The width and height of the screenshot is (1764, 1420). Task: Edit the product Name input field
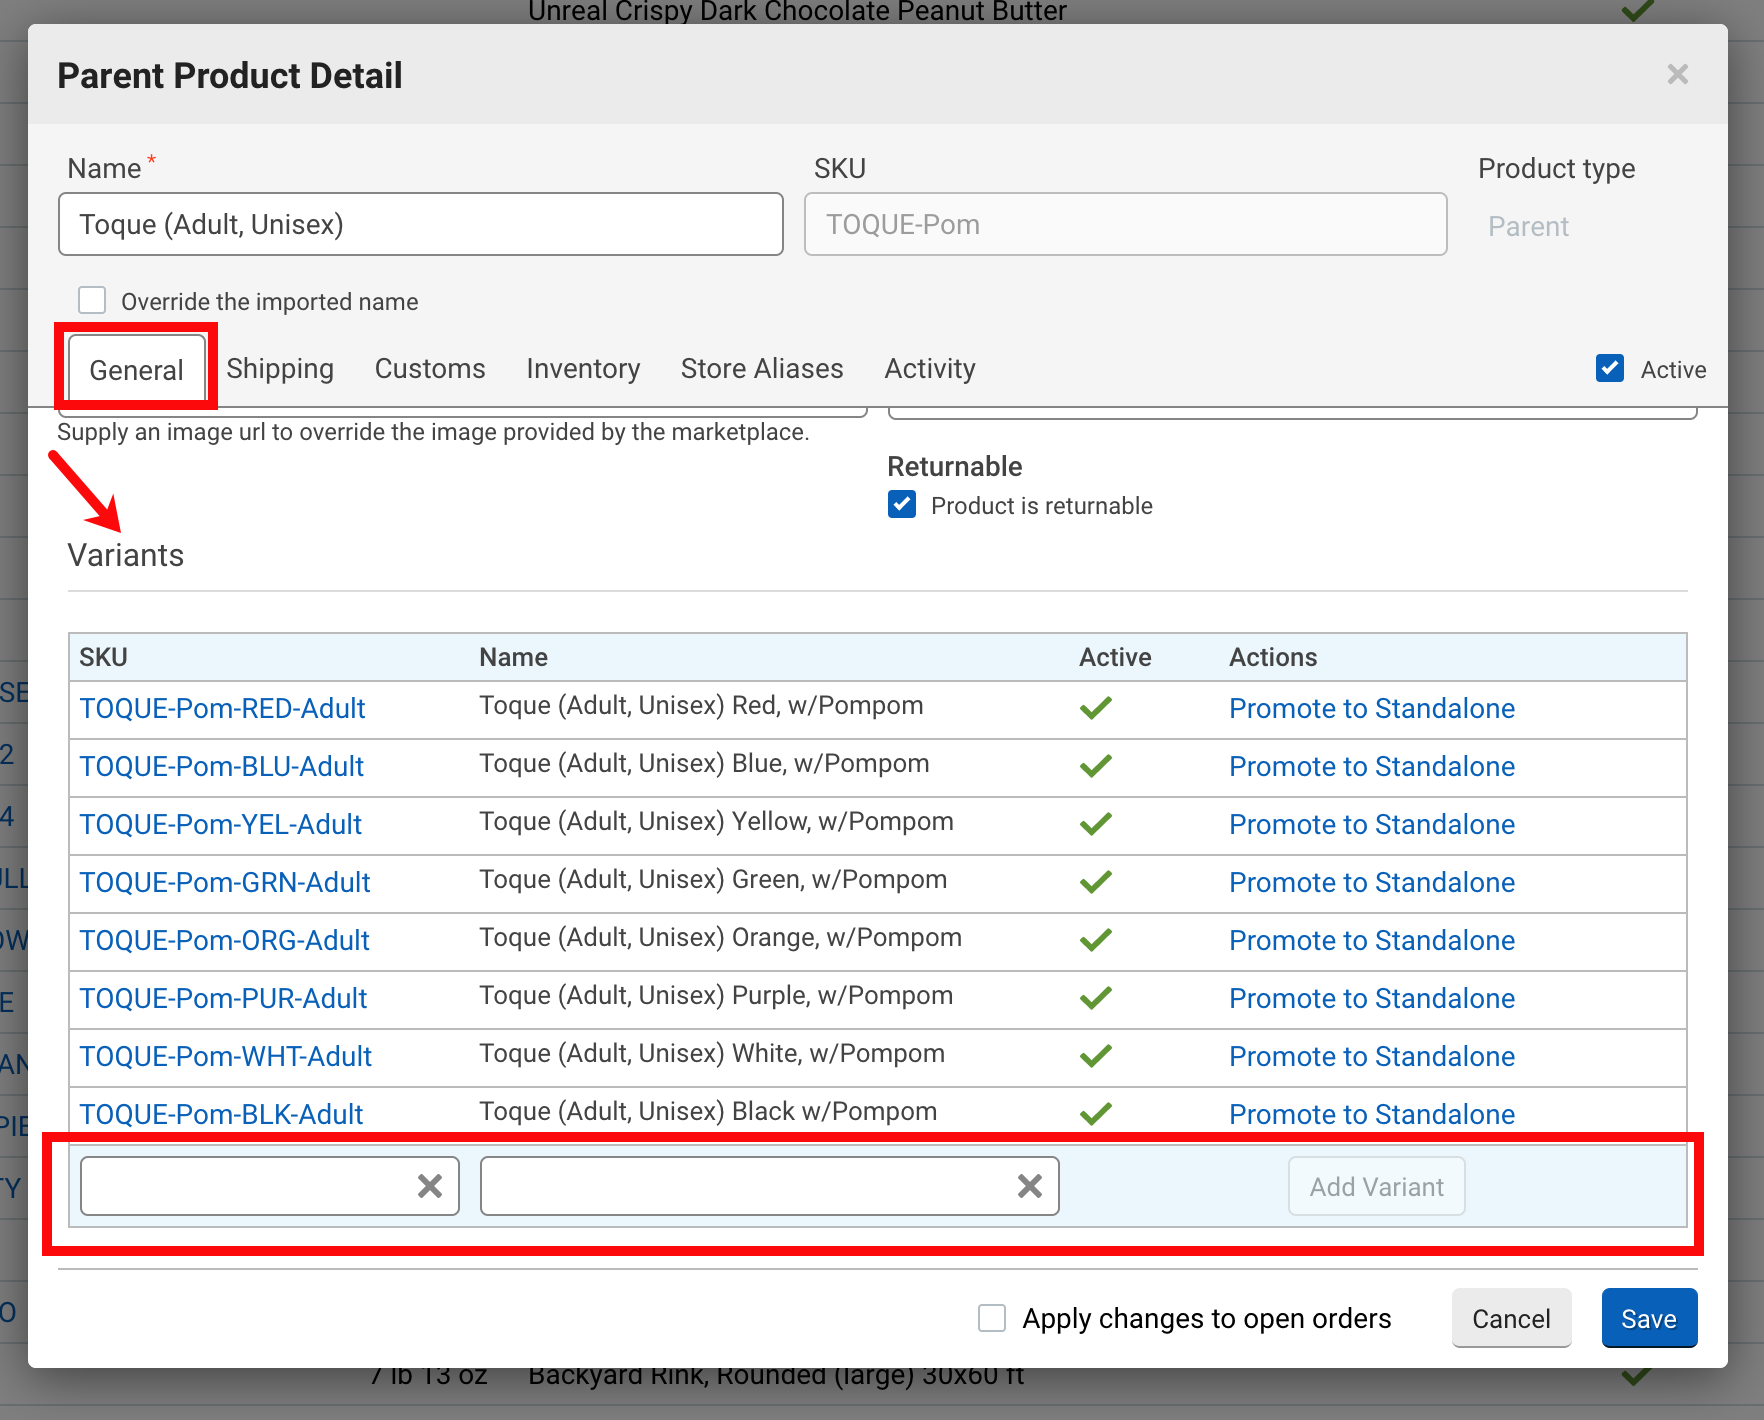point(420,224)
